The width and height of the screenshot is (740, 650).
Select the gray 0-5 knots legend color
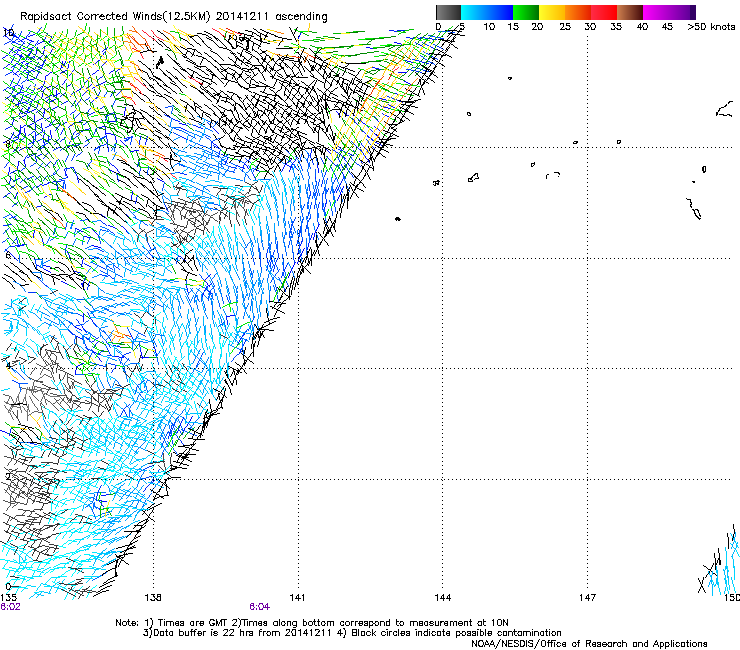coord(448,12)
